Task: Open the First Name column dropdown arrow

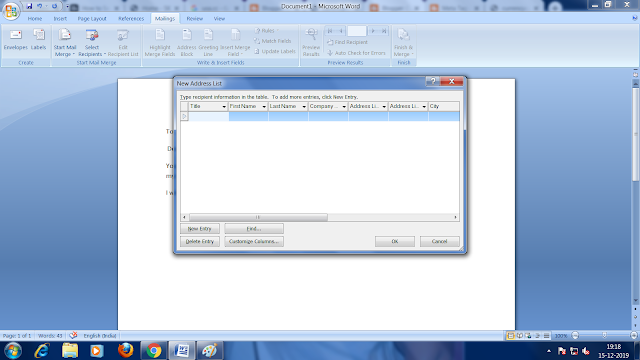Action: pyautogui.click(x=264, y=107)
